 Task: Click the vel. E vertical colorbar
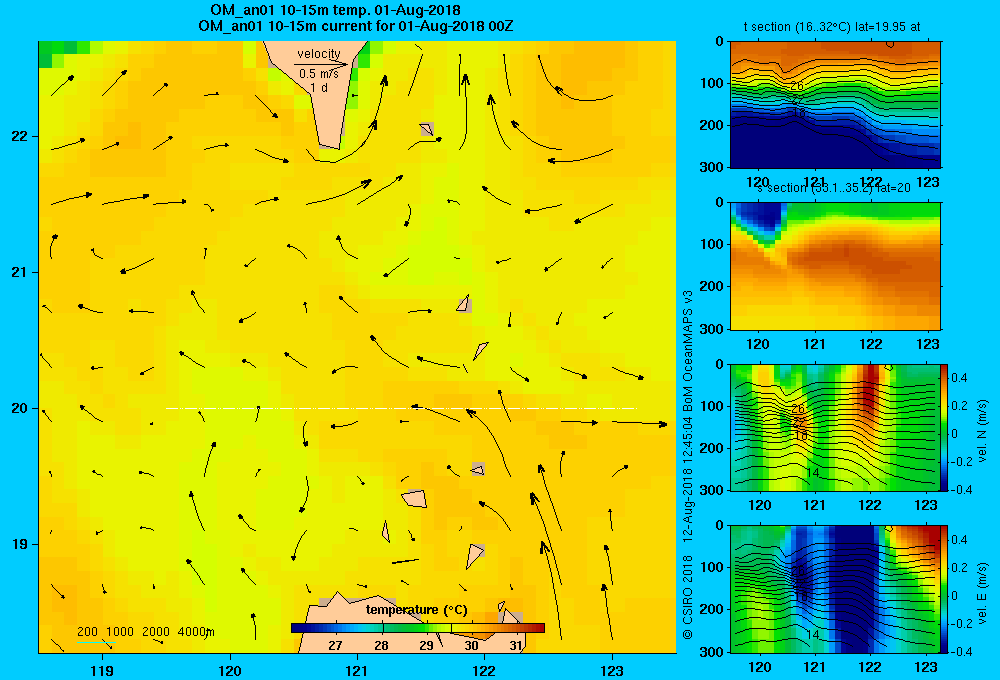945,589
